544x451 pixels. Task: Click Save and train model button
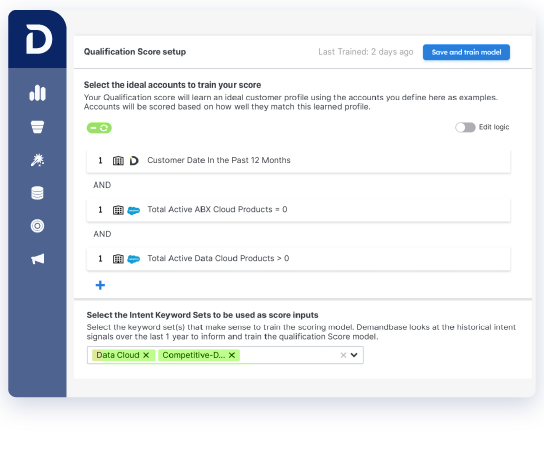coord(466,52)
